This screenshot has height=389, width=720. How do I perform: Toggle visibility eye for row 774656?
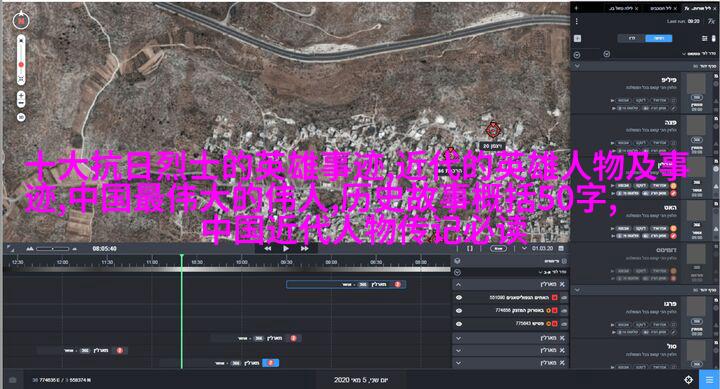click(x=459, y=310)
